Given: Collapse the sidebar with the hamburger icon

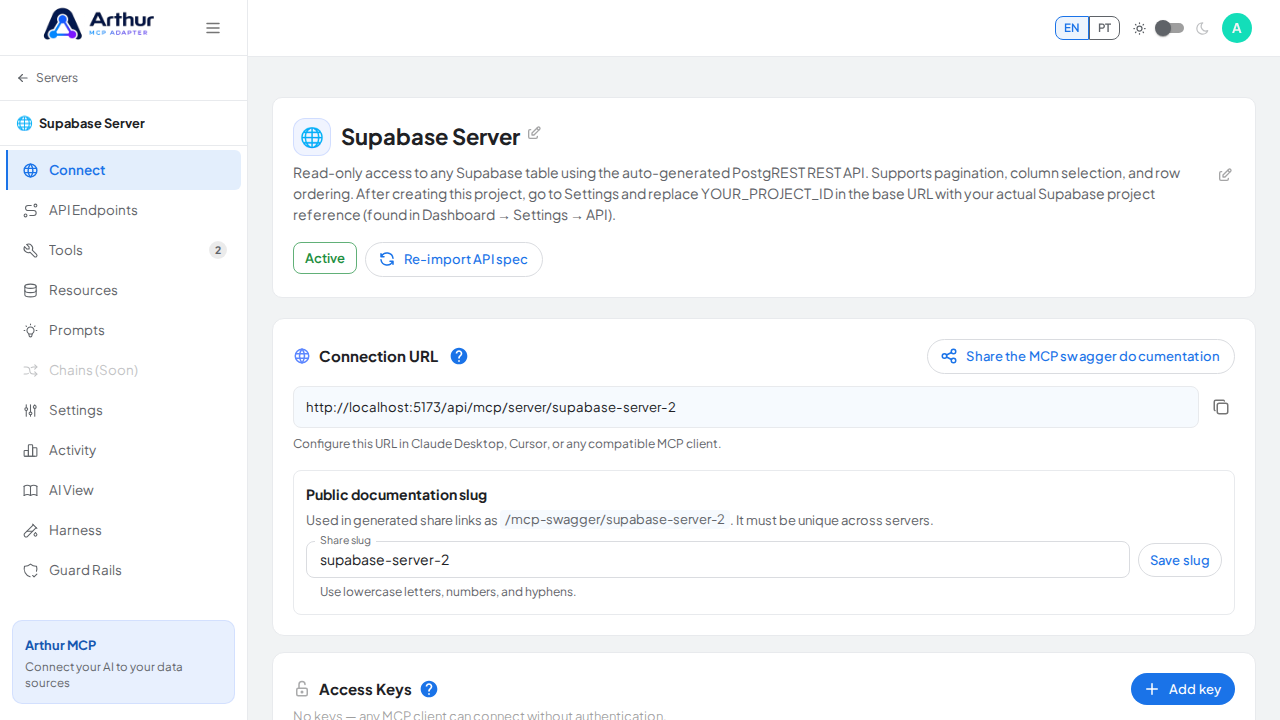Looking at the screenshot, I should pyautogui.click(x=213, y=28).
